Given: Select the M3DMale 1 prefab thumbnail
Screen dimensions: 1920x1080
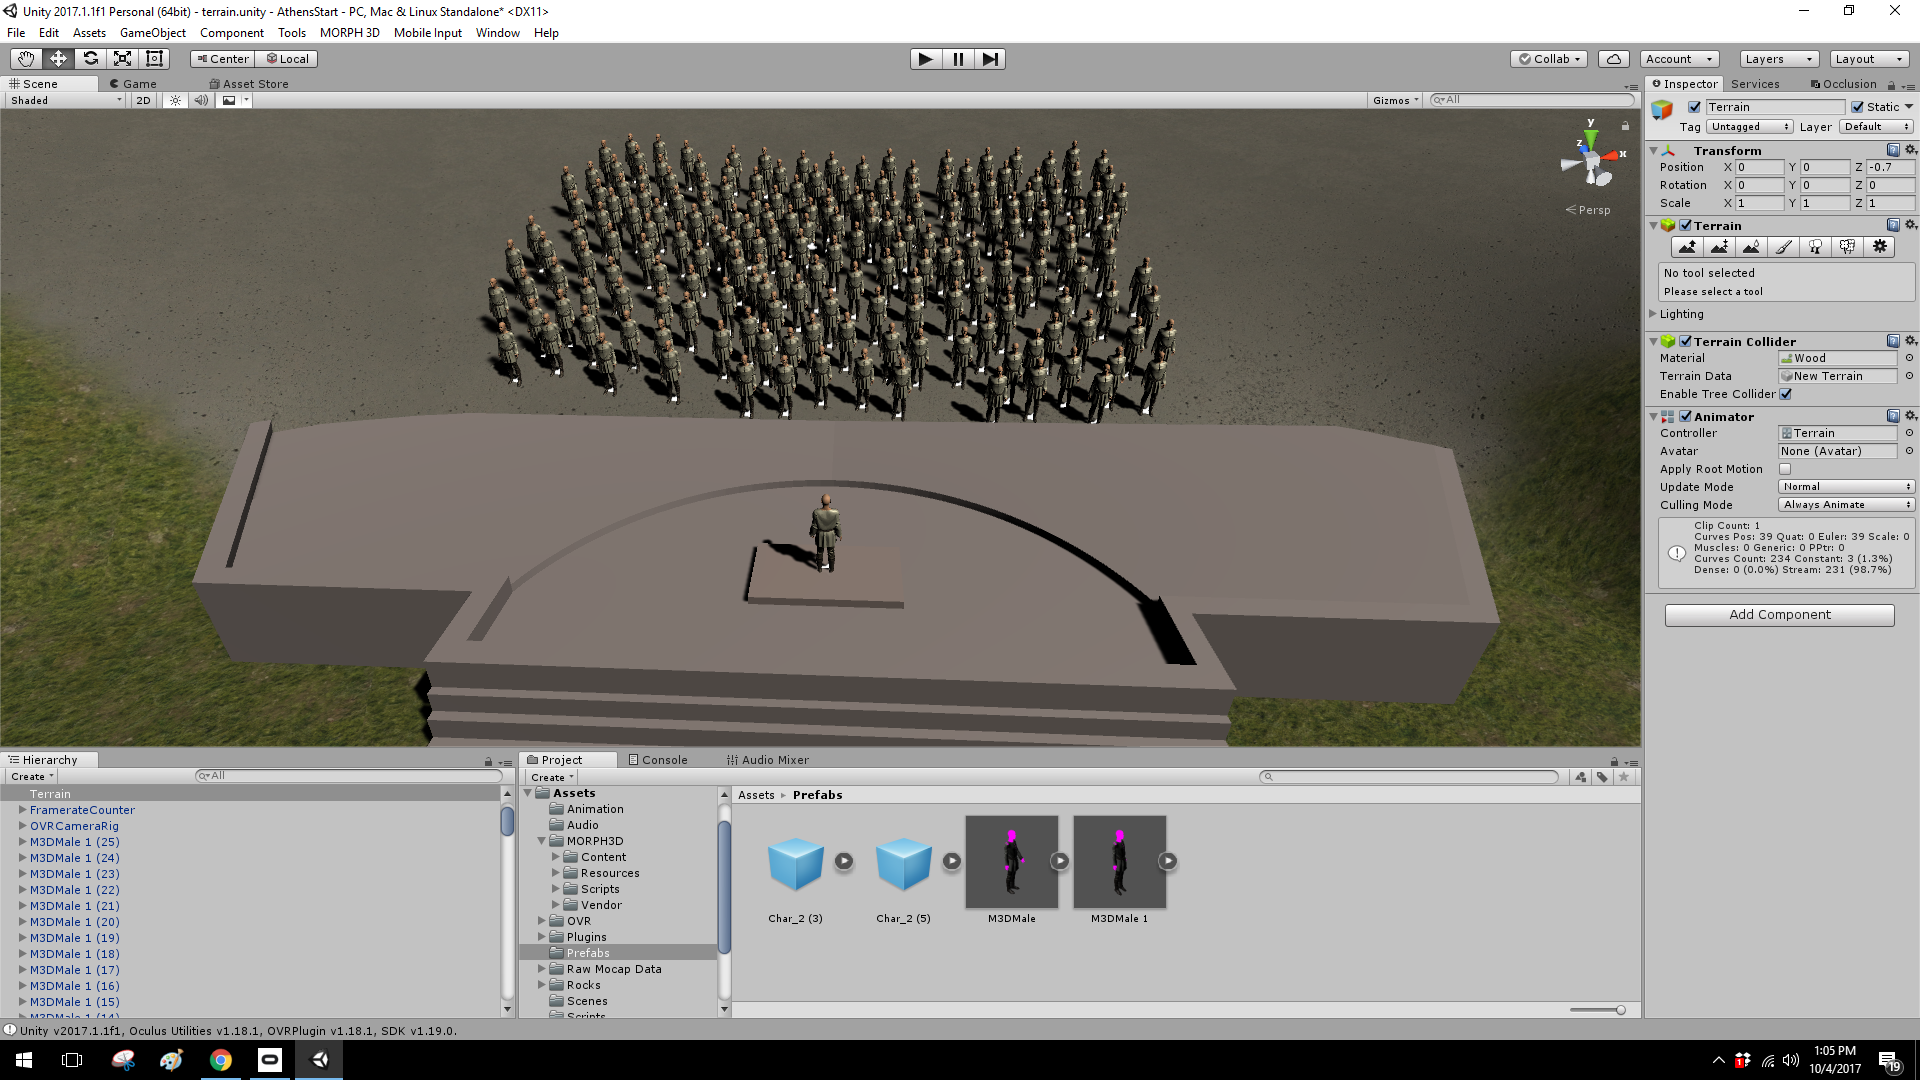Looking at the screenshot, I should tap(1119, 862).
